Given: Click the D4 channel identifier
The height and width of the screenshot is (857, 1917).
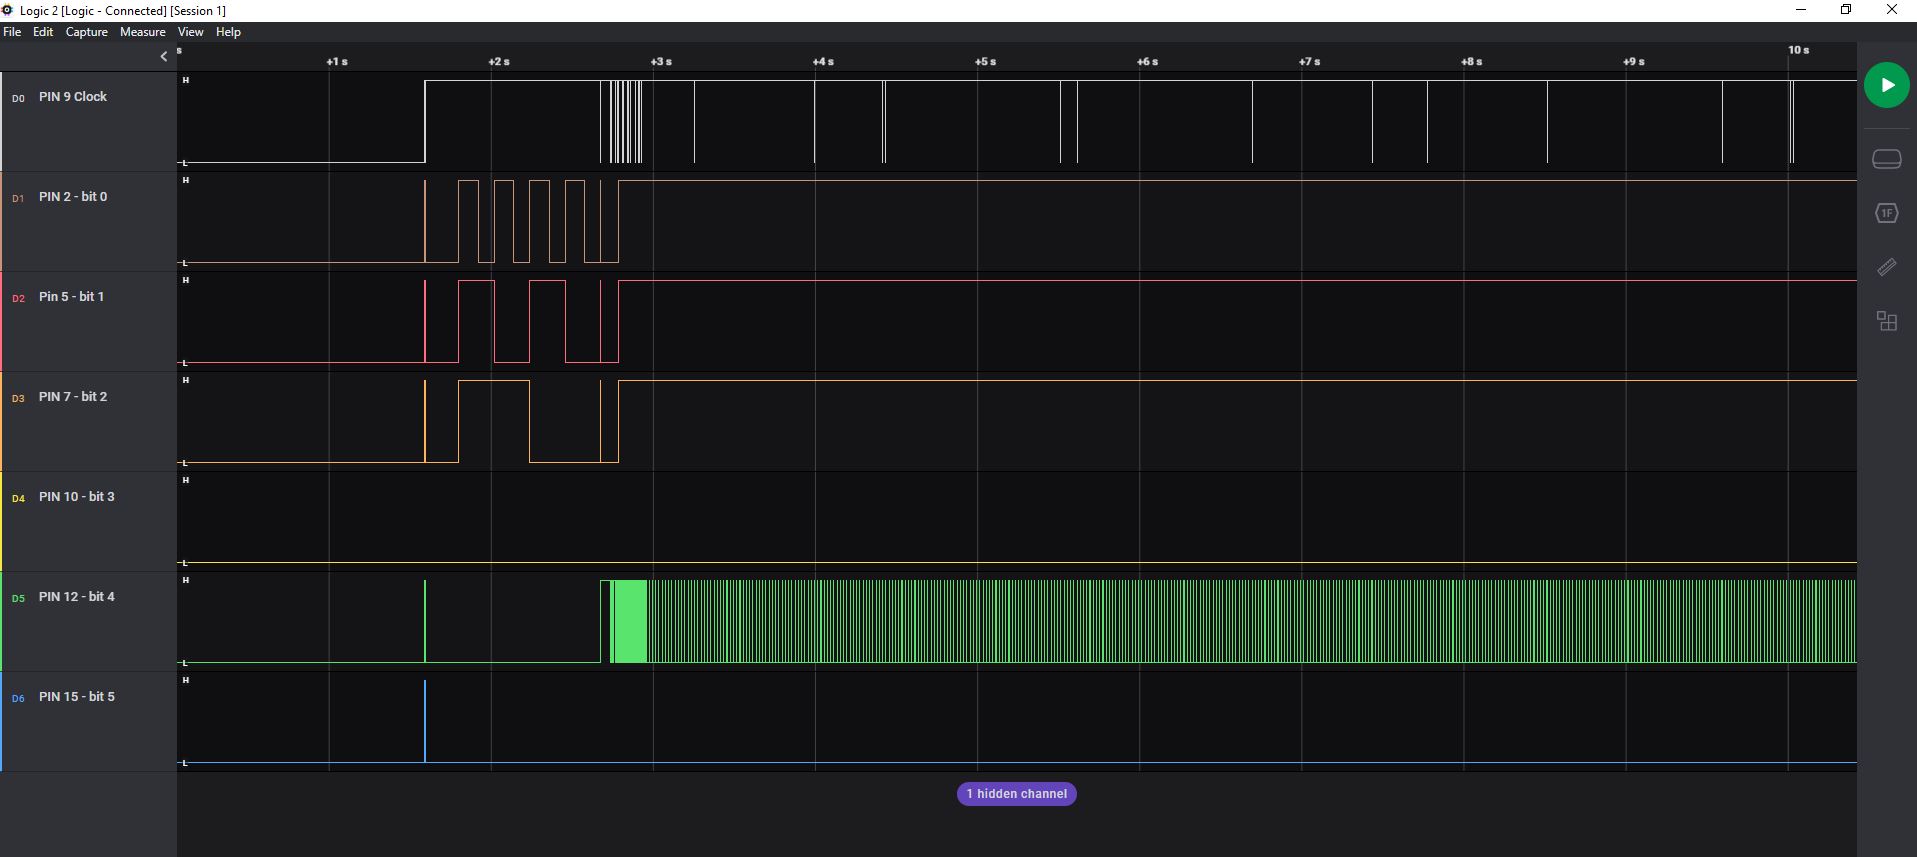Looking at the screenshot, I should click(x=18, y=499).
